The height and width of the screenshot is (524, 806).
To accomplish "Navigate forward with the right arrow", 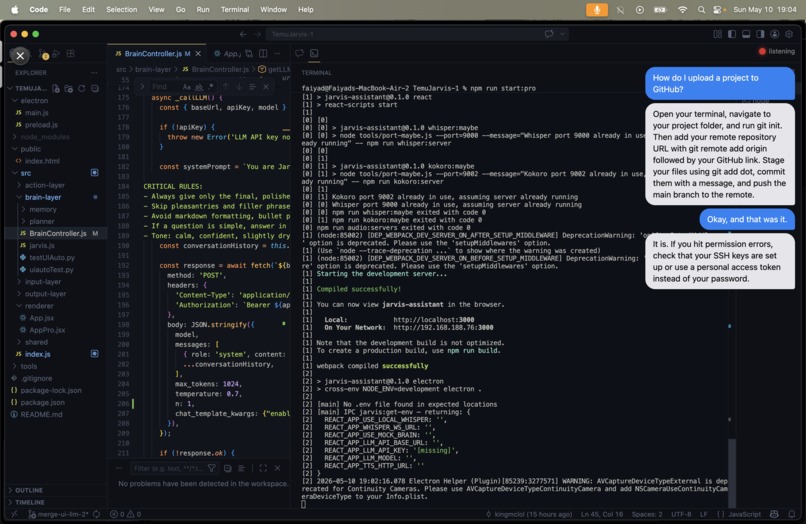I will 258,34.
